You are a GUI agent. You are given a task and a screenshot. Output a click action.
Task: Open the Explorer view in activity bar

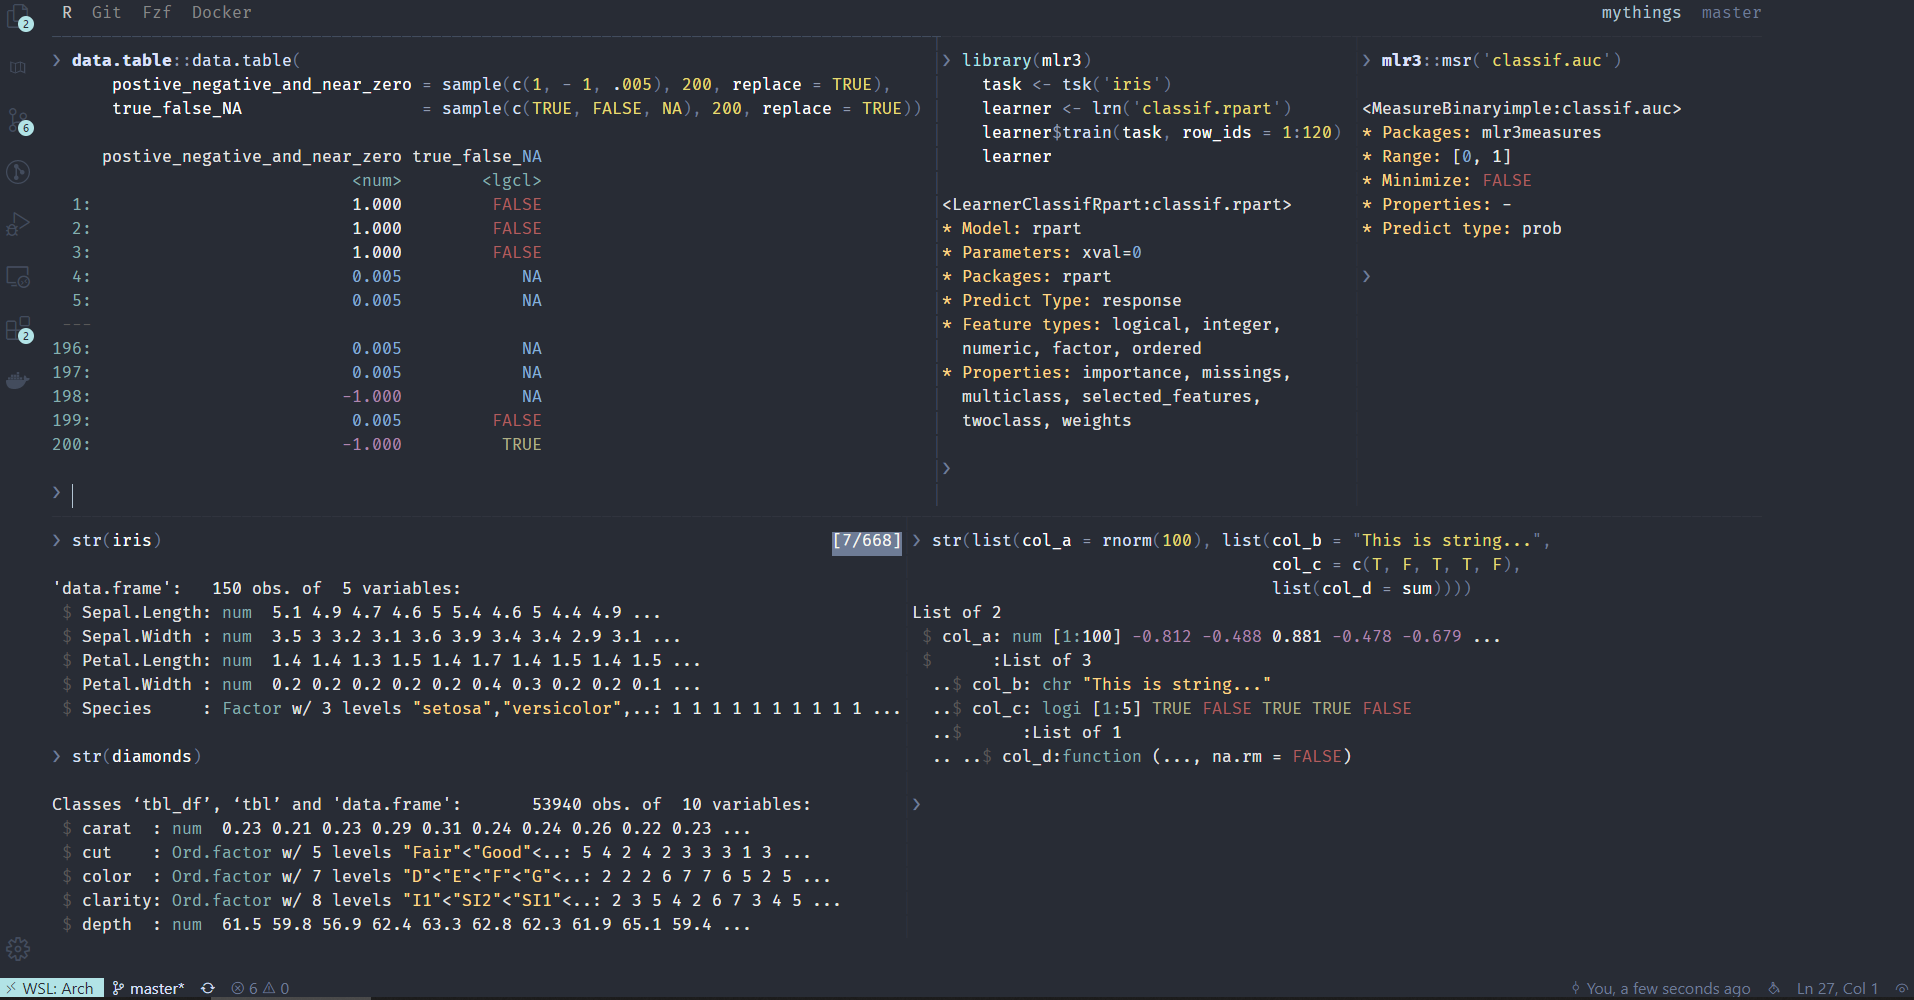click(18, 17)
